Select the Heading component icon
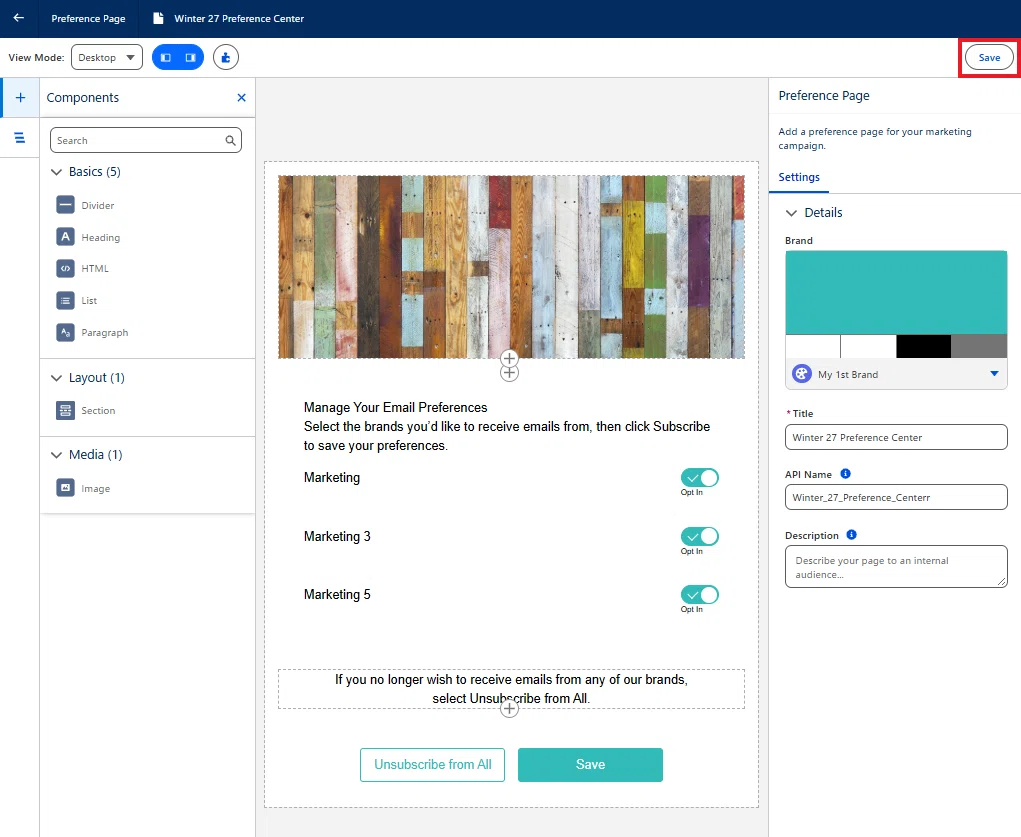 (x=65, y=237)
